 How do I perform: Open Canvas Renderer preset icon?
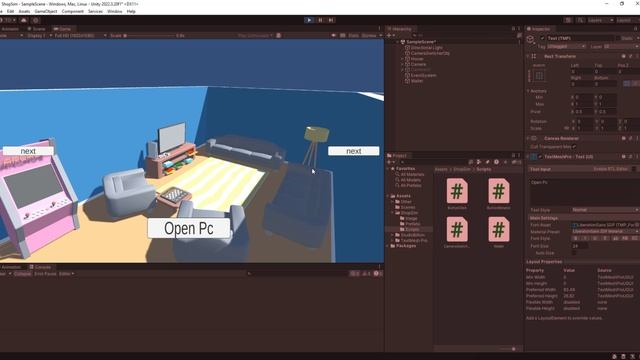[631, 138]
